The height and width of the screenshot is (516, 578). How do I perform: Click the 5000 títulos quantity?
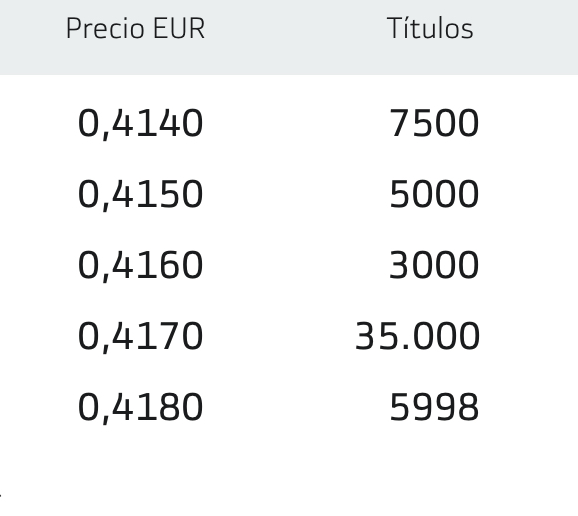[x=434, y=195]
